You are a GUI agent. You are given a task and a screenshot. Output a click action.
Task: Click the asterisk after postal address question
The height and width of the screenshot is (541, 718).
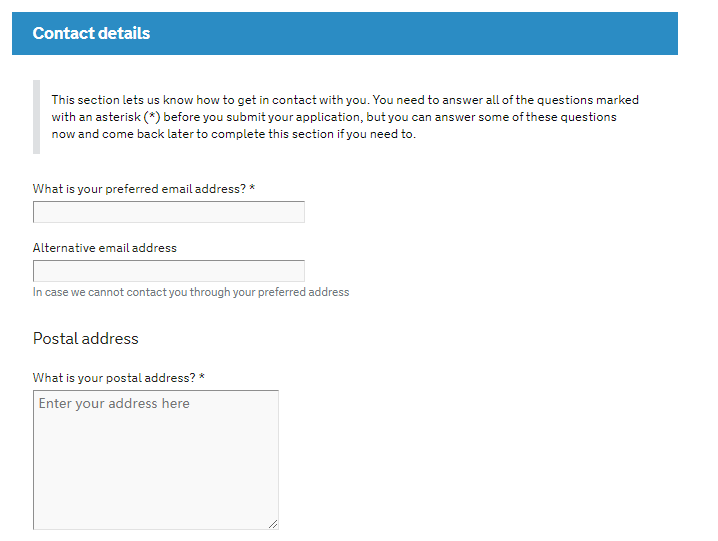(202, 378)
